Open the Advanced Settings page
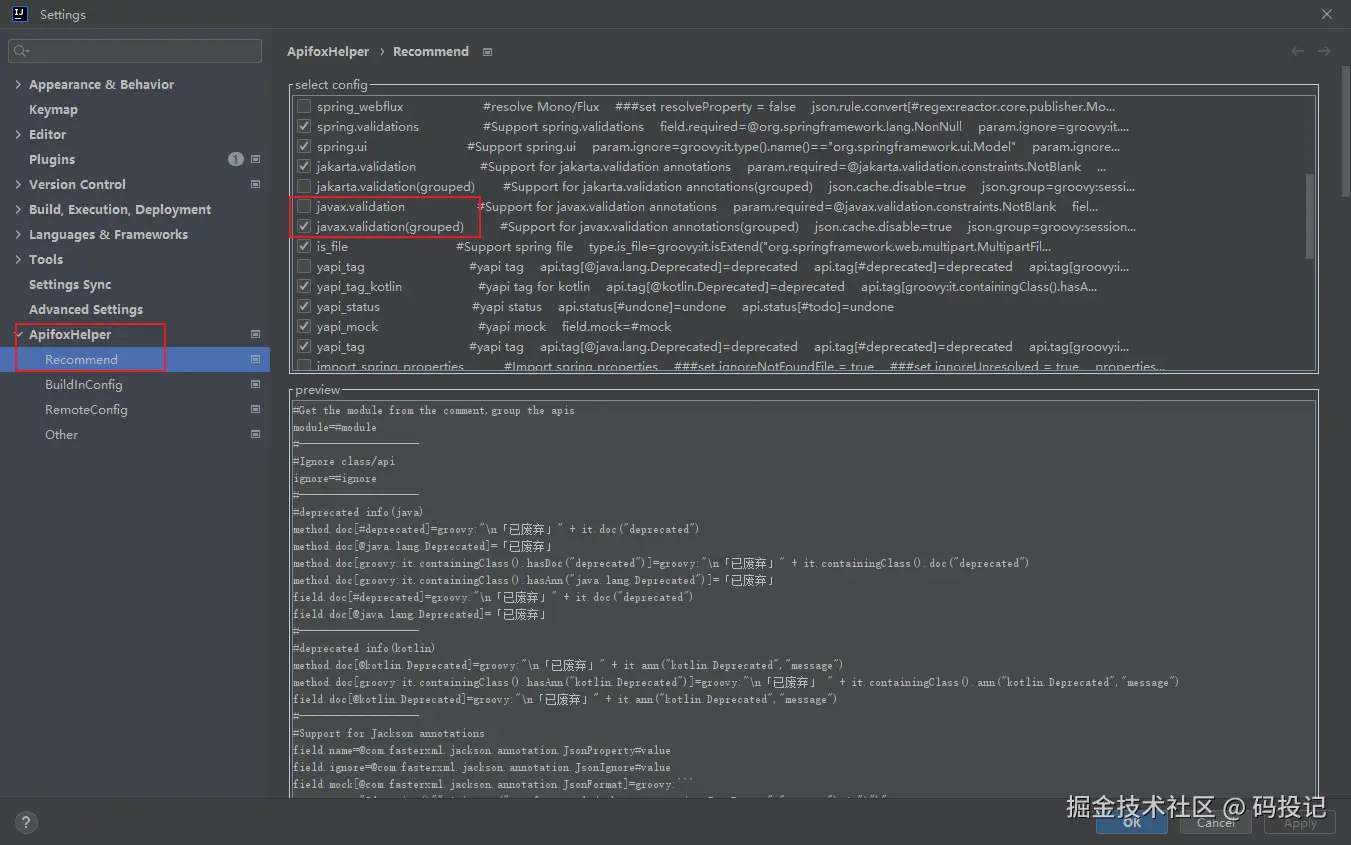 coord(86,309)
